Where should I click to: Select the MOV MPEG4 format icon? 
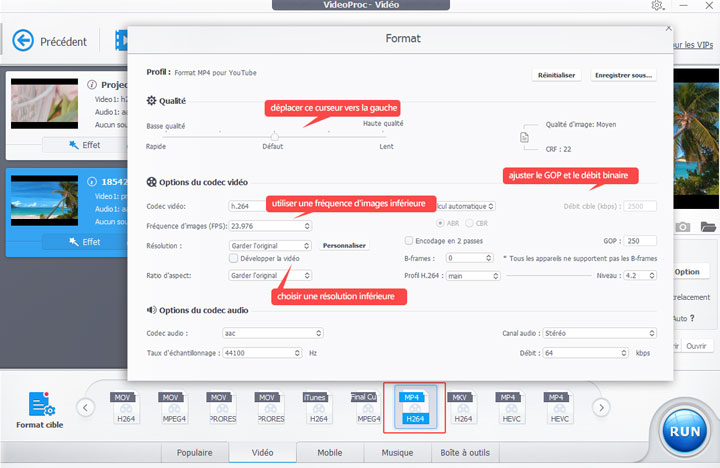(x=174, y=408)
